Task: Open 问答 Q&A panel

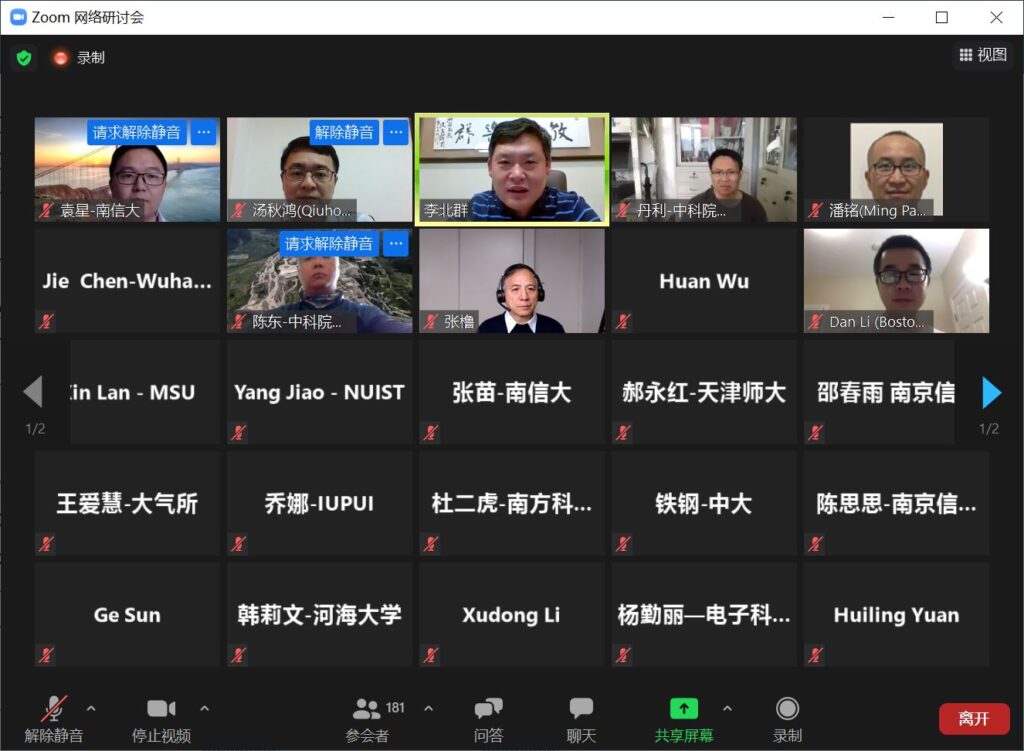Action: 488,718
